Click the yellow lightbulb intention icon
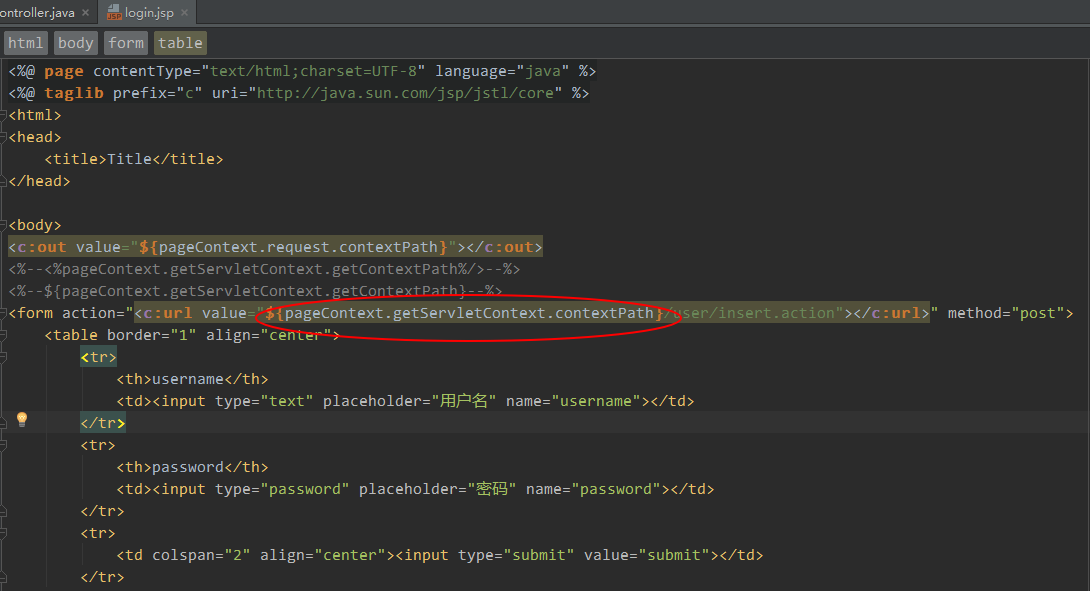Viewport: 1090px width, 591px height. coord(22,419)
